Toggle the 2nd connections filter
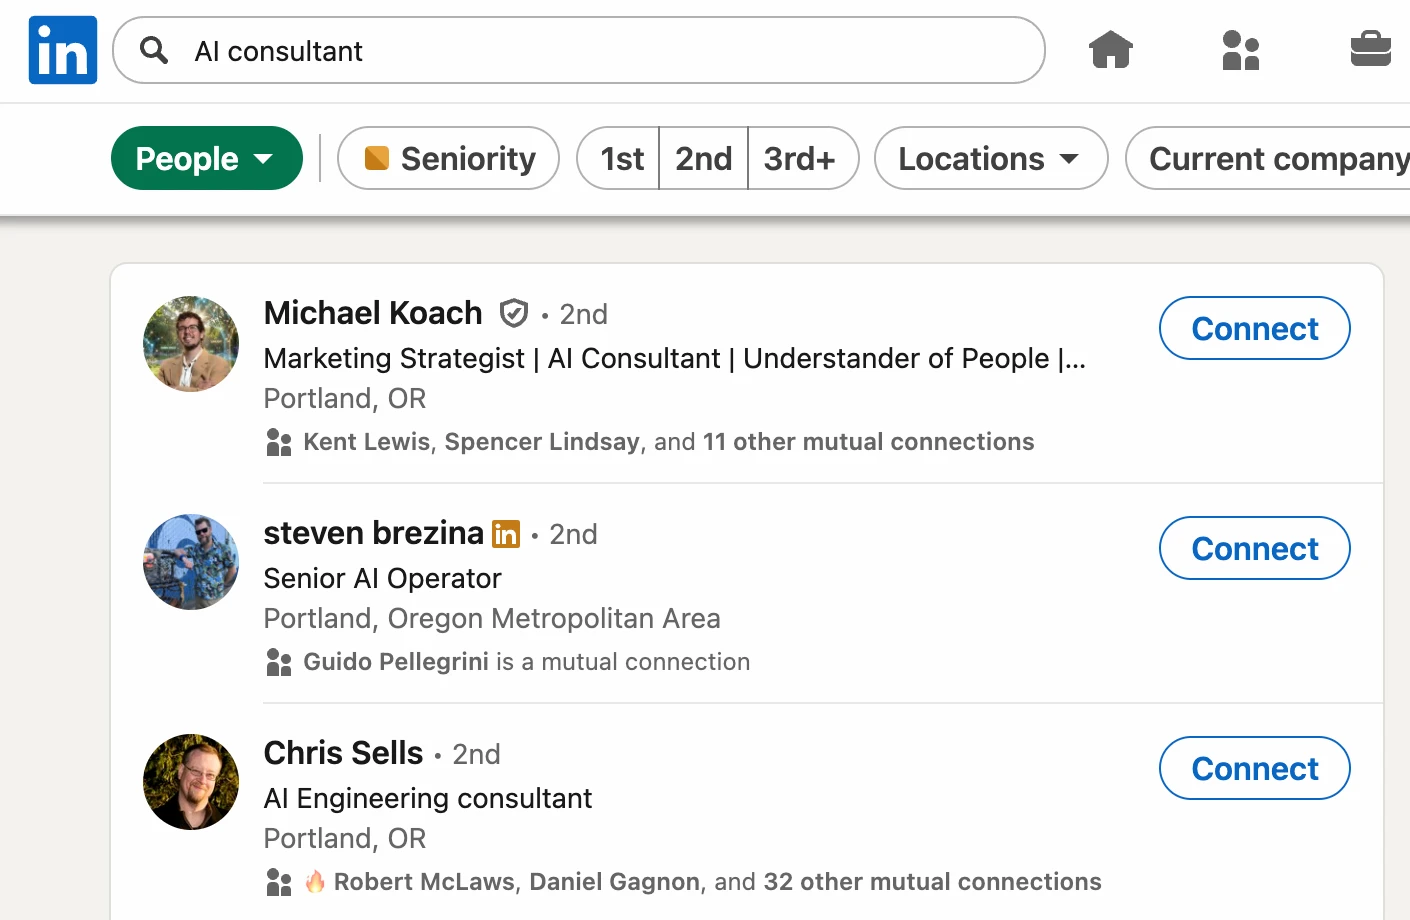The height and width of the screenshot is (920, 1410). coord(702,158)
